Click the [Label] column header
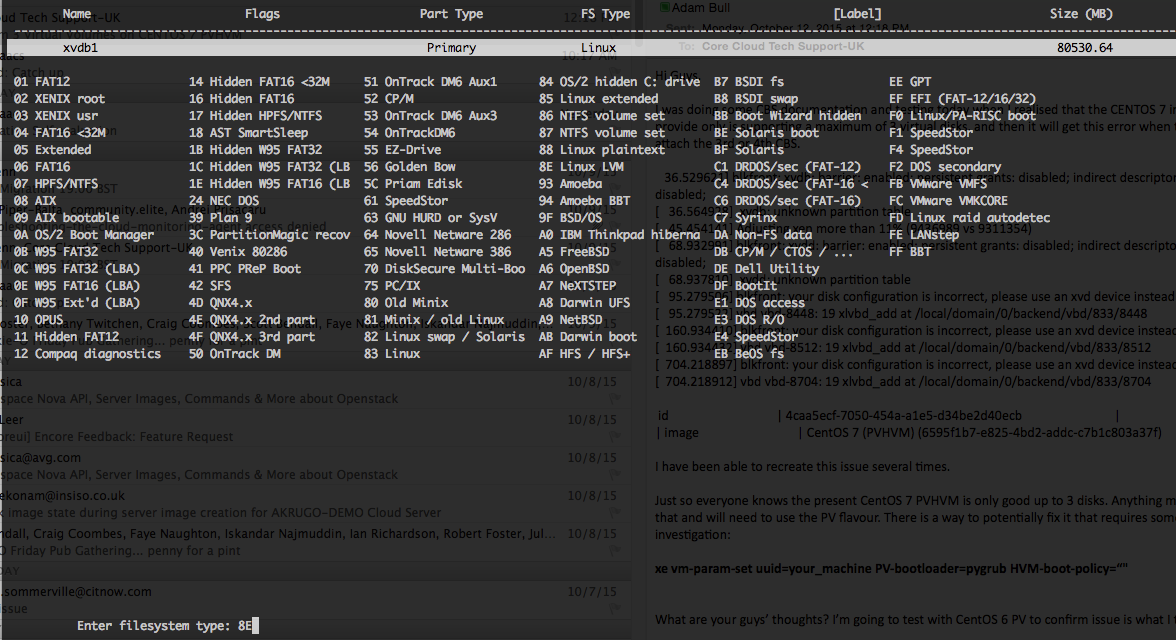 click(857, 14)
